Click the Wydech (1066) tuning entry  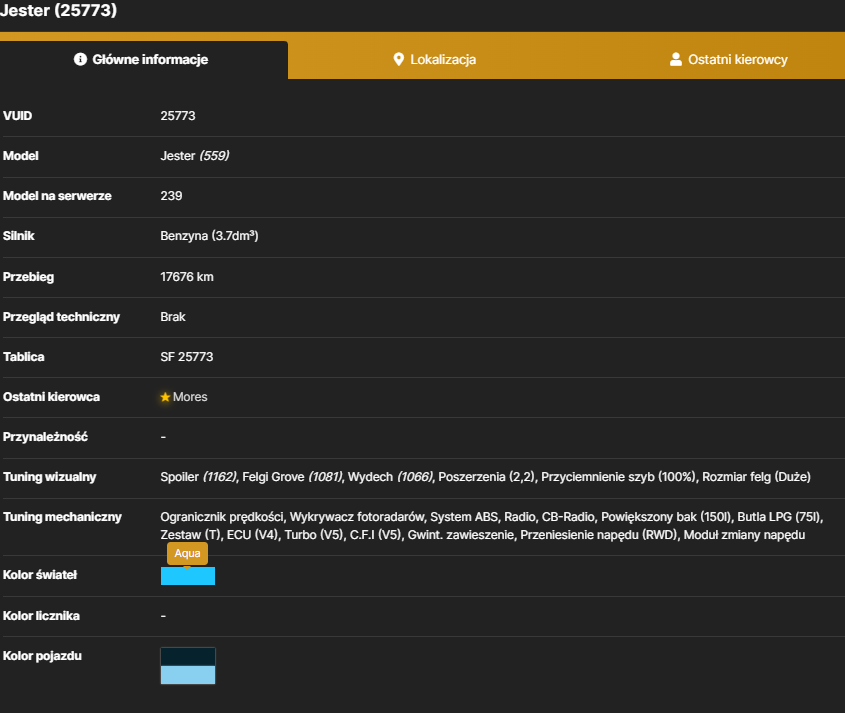[390, 477]
